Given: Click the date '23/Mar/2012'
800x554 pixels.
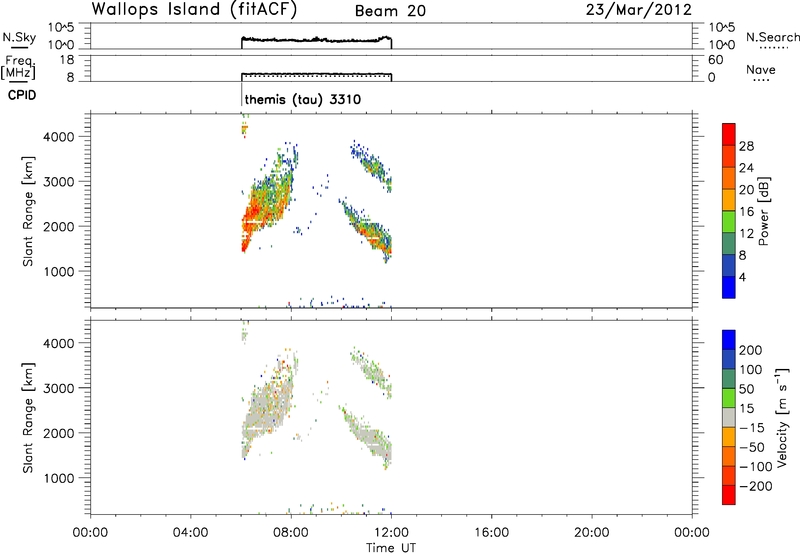Looking at the screenshot, I should [639, 10].
